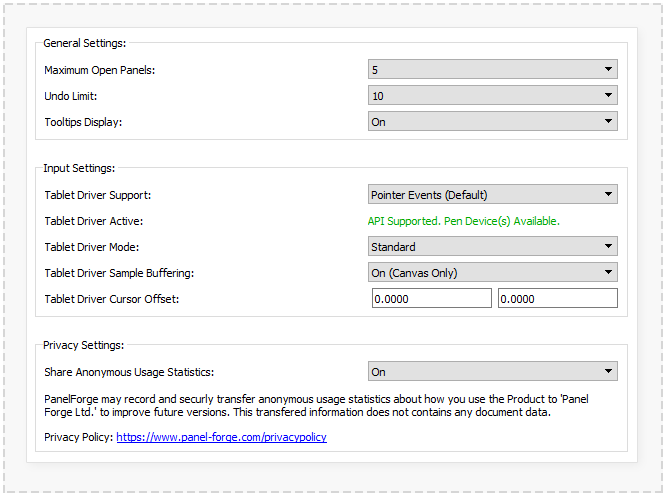Open Share Anonymous Usage Statistics dropdown
Viewport: 666px width, 497px height.
pos(492,372)
